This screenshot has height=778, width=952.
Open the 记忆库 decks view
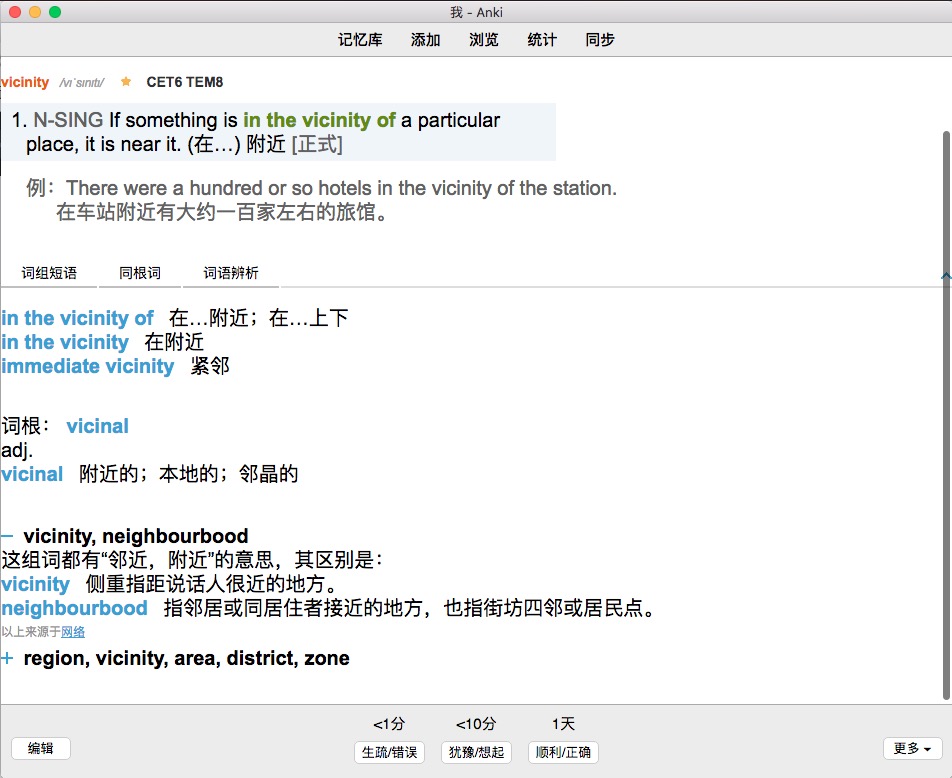(x=360, y=40)
